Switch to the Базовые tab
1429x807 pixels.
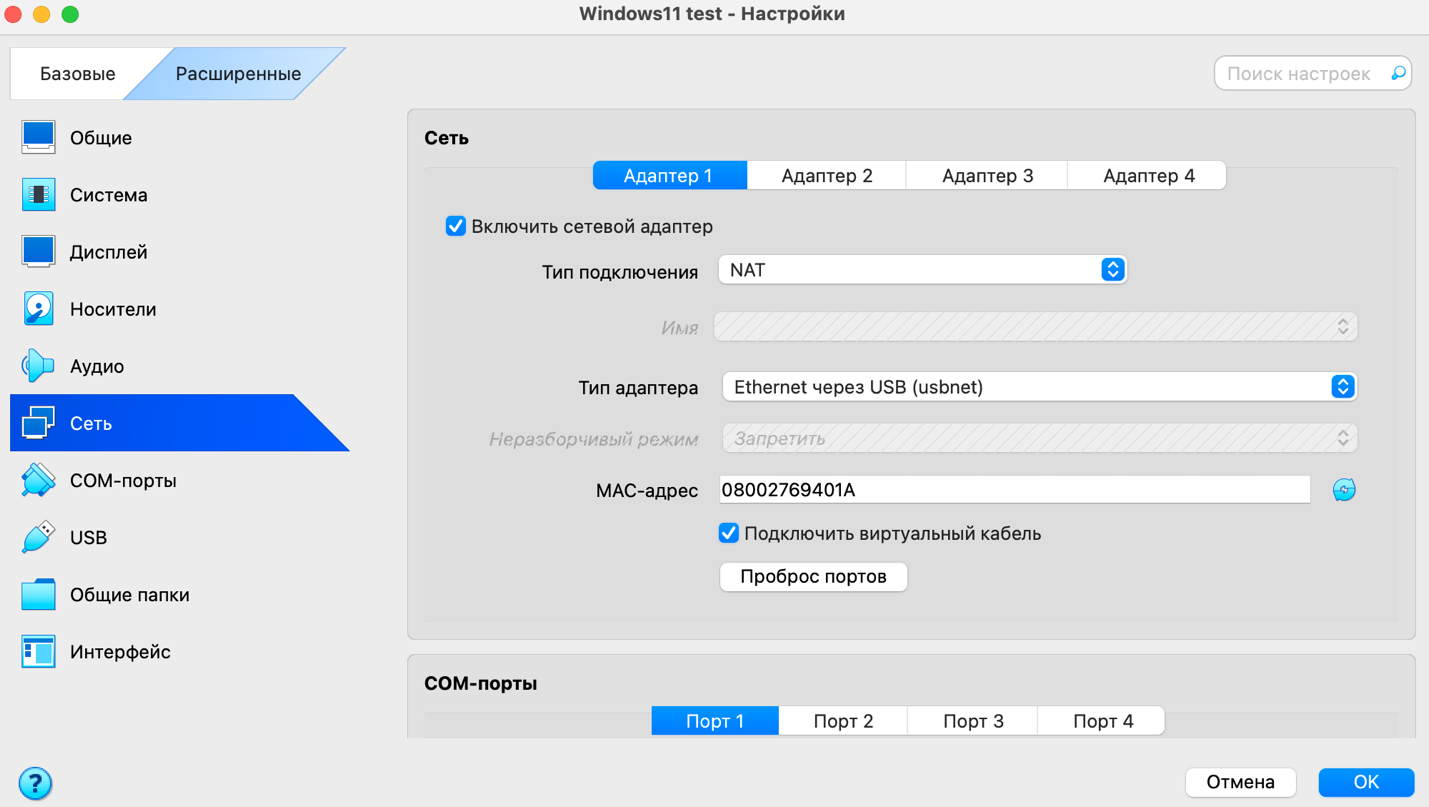click(77, 74)
